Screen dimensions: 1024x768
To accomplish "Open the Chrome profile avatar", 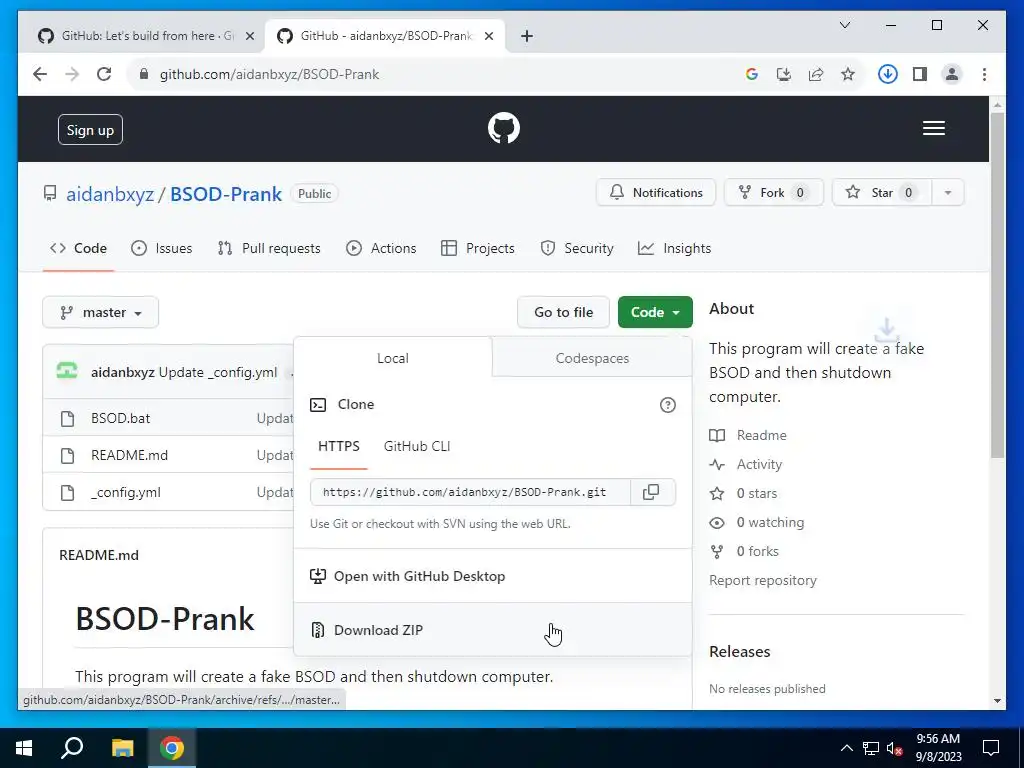I will [952, 74].
